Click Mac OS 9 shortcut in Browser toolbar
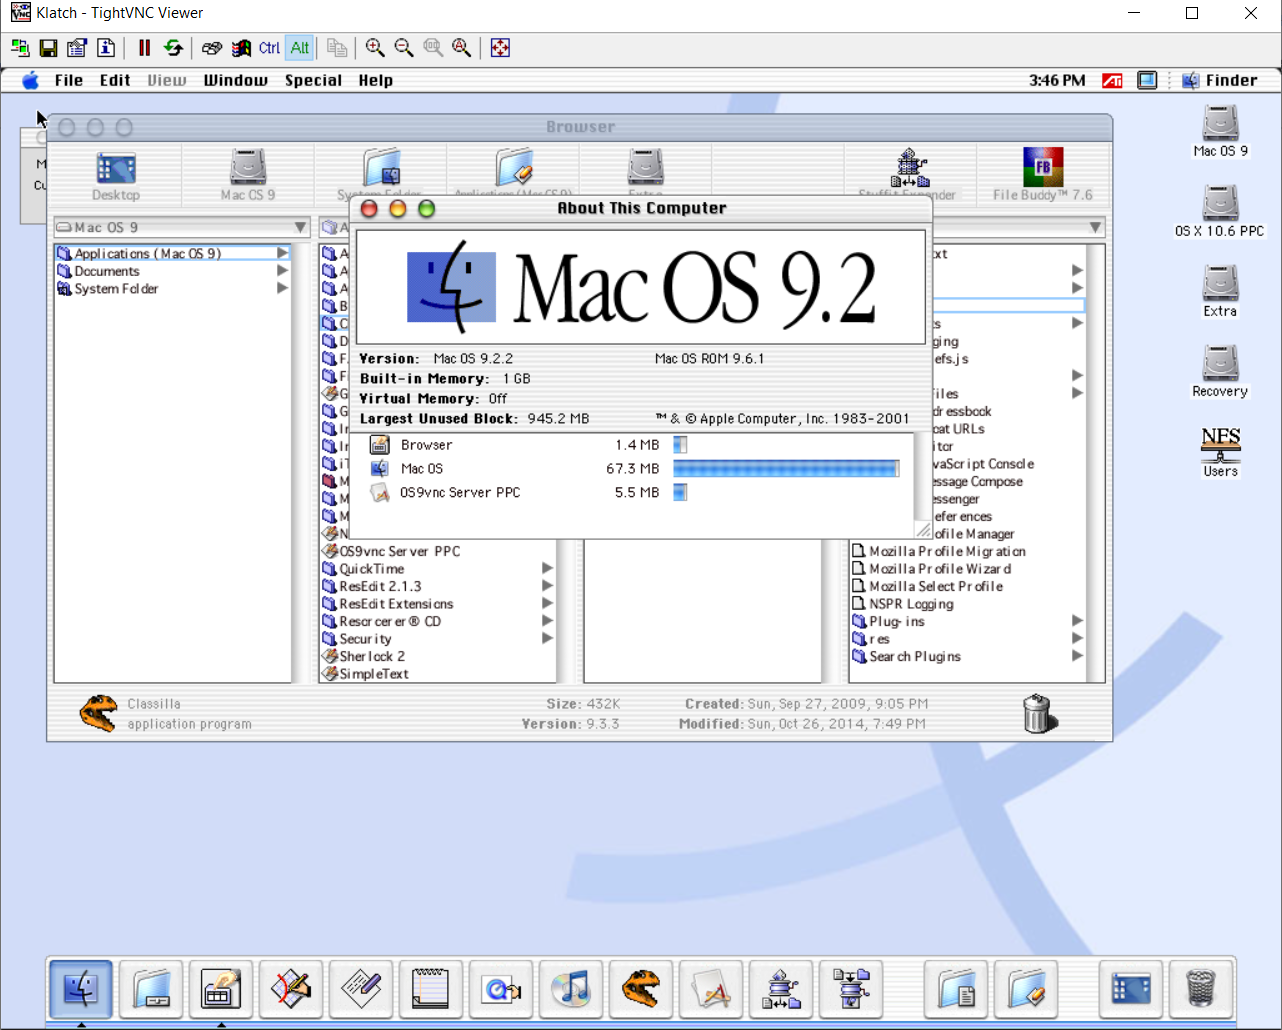1282x1030 pixels. (x=248, y=175)
